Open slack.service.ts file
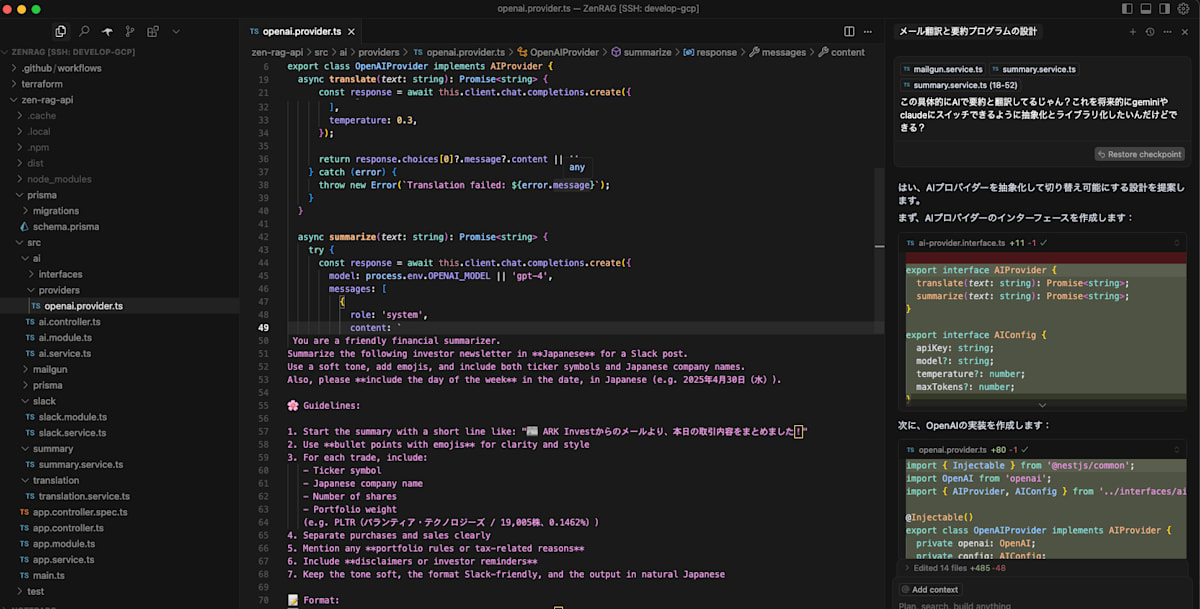Viewport: 1200px width, 609px height. point(72,432)
